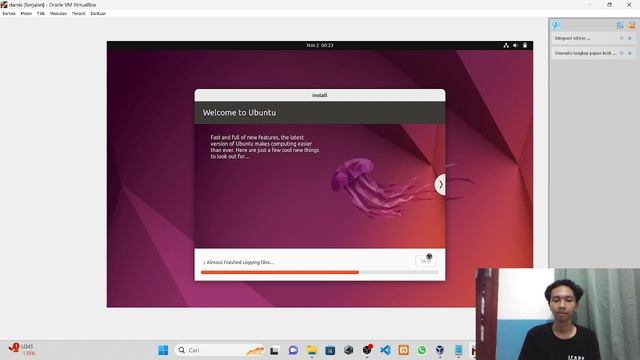
Task: Click the Ubuntu power battery icon
Action: [525, 45]
